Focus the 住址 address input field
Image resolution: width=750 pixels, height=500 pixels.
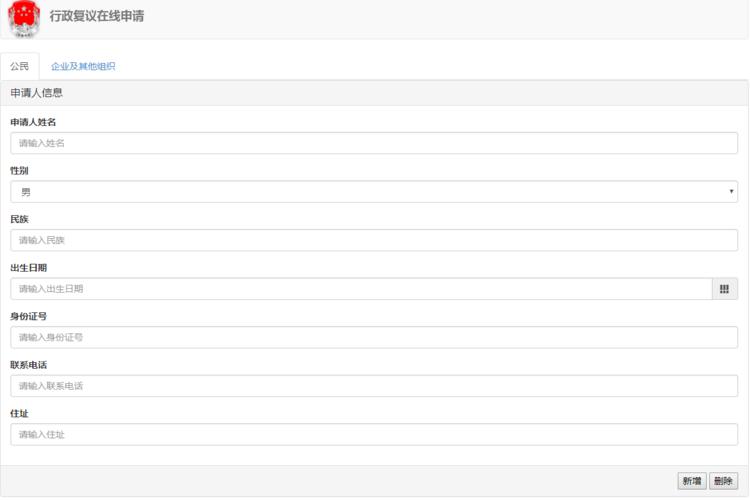(374, 434)
